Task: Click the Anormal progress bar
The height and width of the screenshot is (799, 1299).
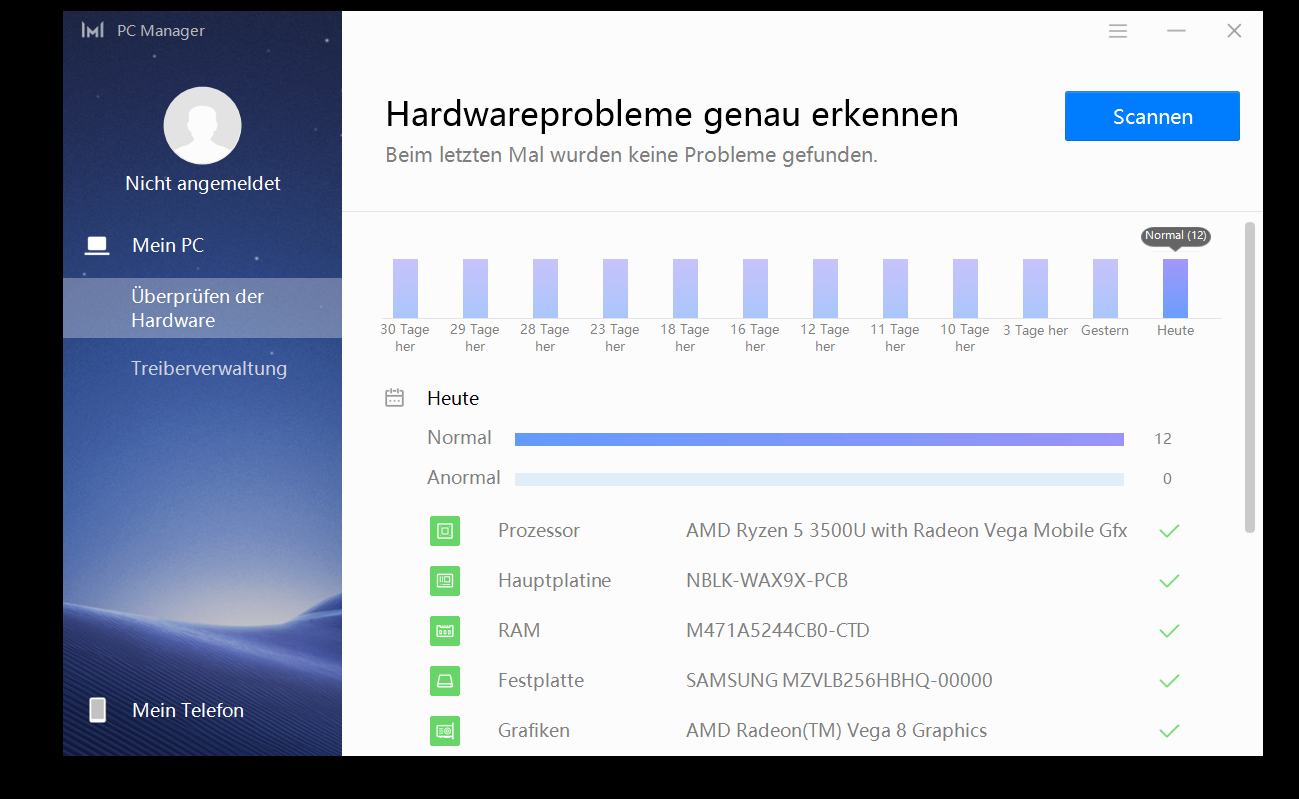Action: (x=819, y=479)
